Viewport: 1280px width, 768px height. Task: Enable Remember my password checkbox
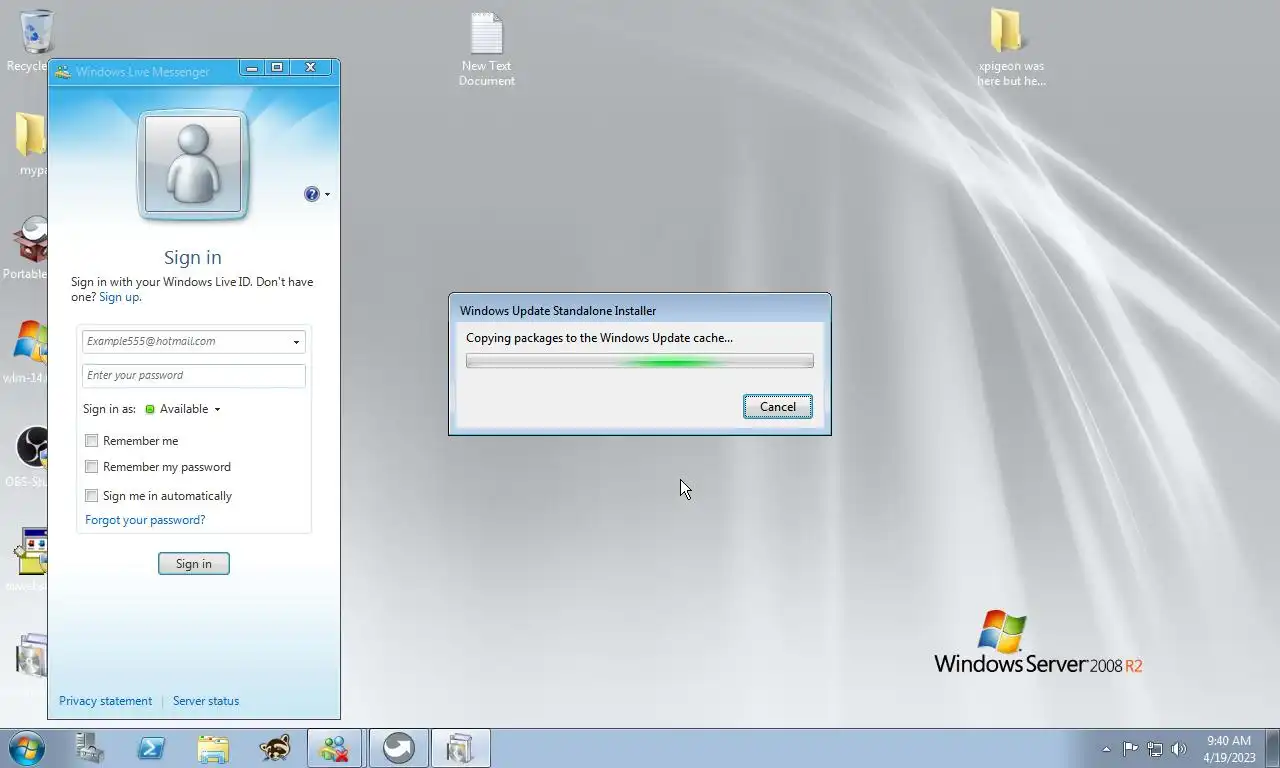tap(91, 467)
